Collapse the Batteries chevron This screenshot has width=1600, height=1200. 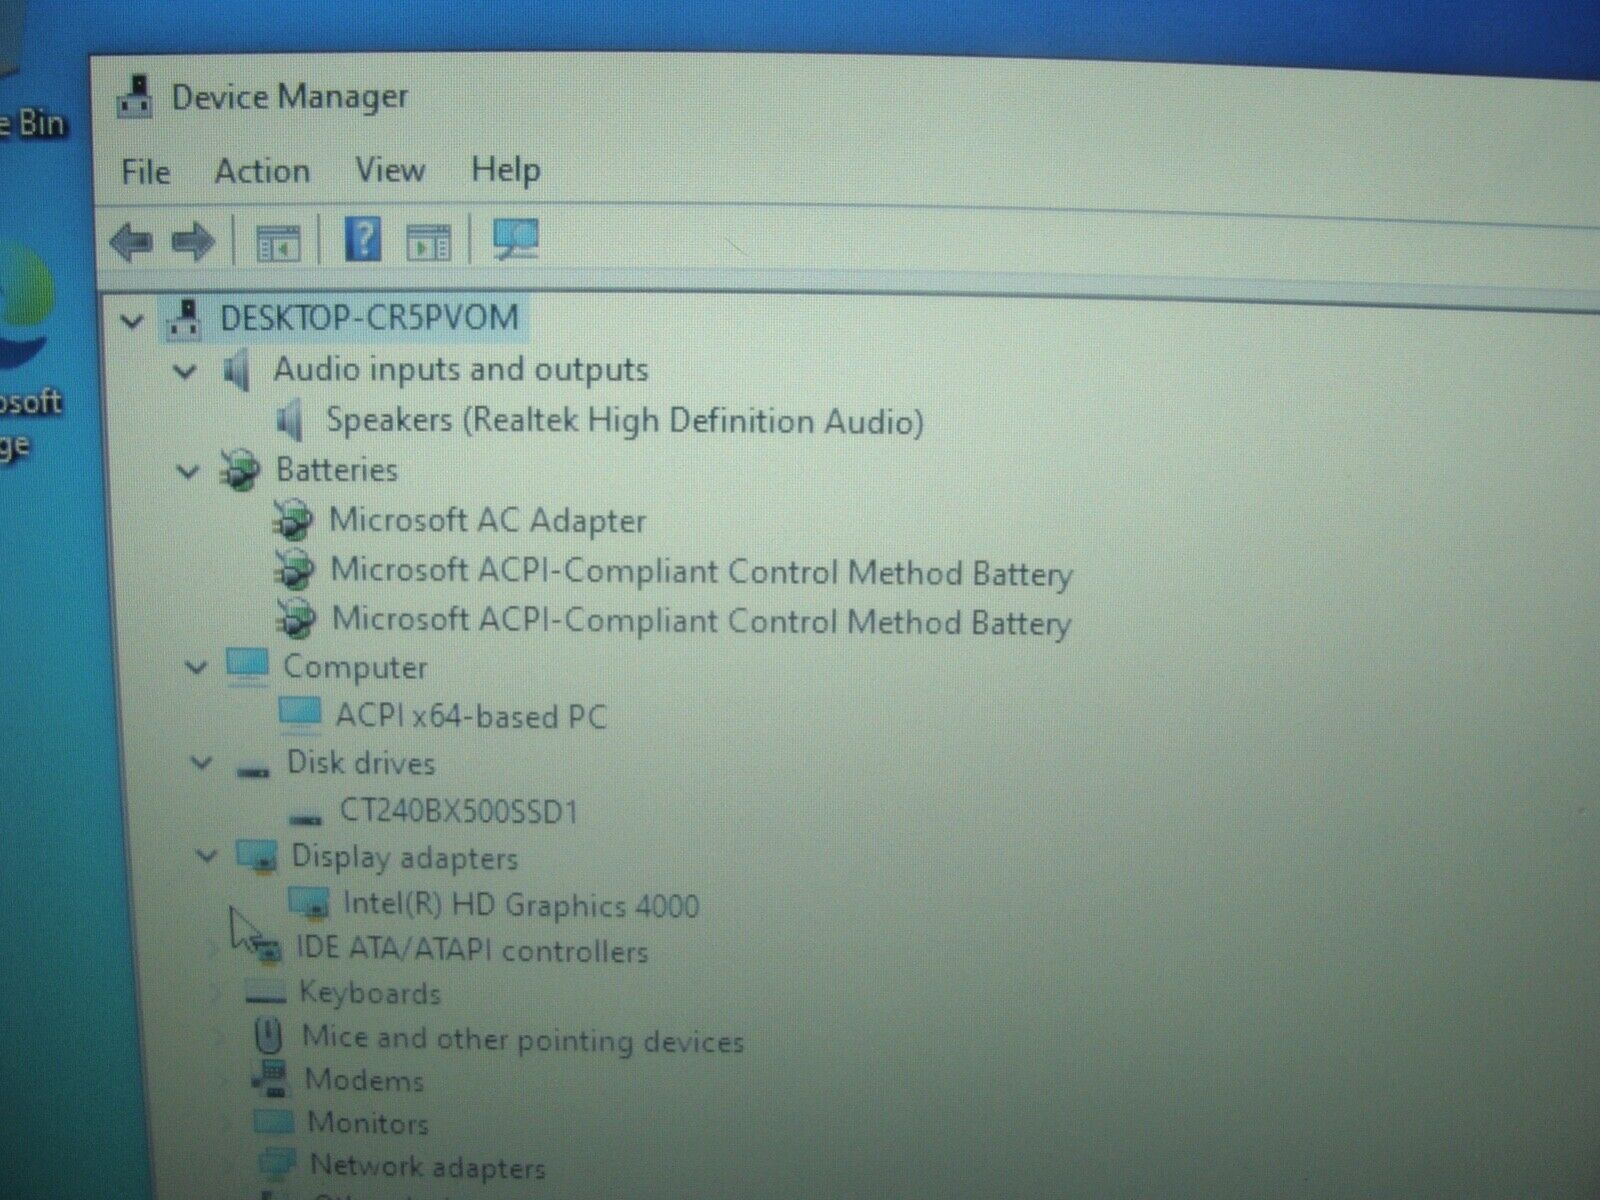(188, 471)
